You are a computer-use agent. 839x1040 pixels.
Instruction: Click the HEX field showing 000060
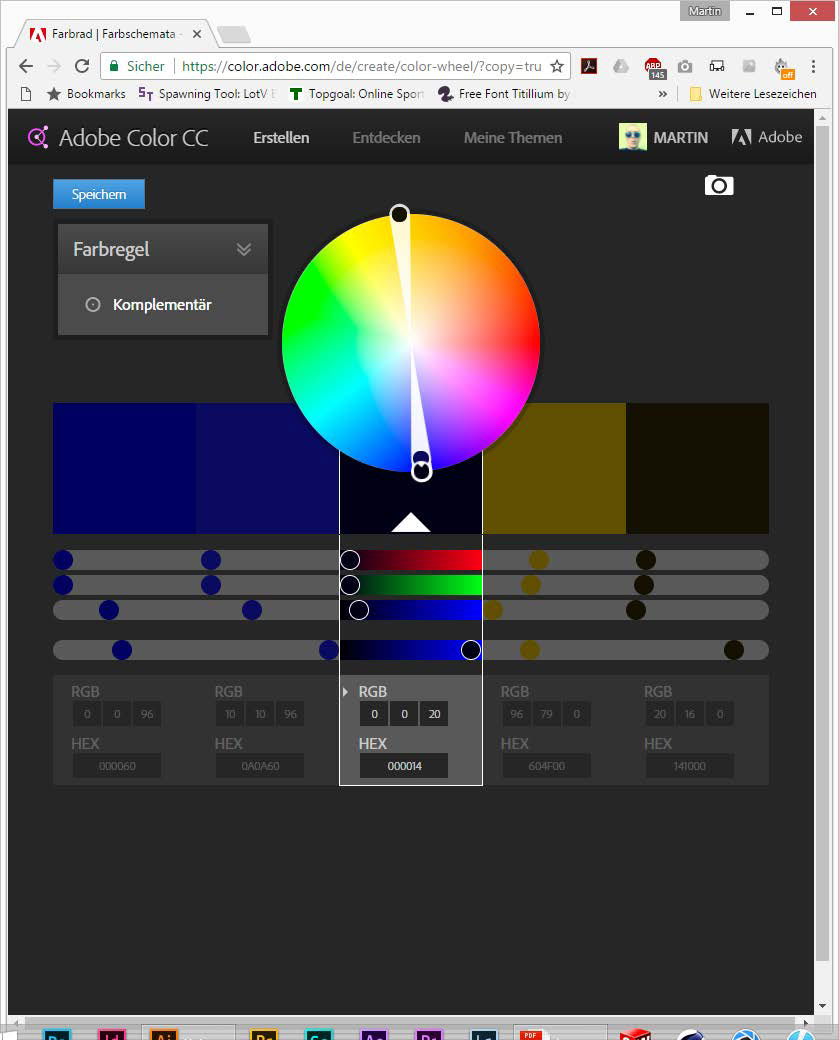(x=117, y=765)
